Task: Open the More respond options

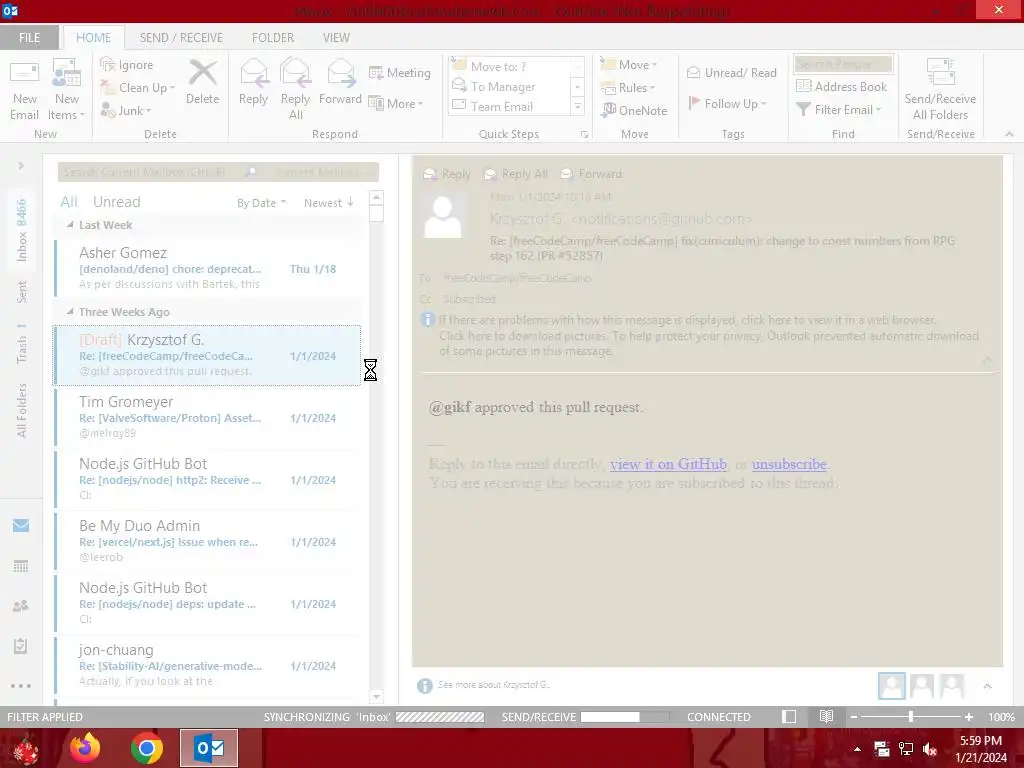Action: pyautogui.click(x=396, y=103)
